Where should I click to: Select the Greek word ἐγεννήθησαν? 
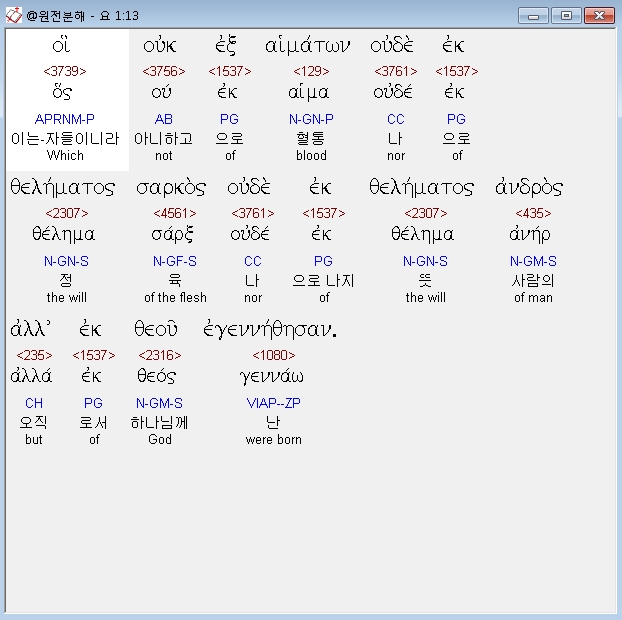click(x=270, y=330)
